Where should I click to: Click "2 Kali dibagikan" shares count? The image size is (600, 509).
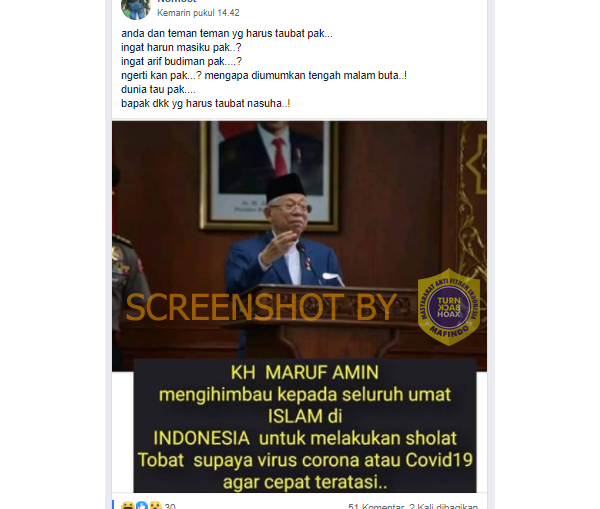(x=443, y=506)
